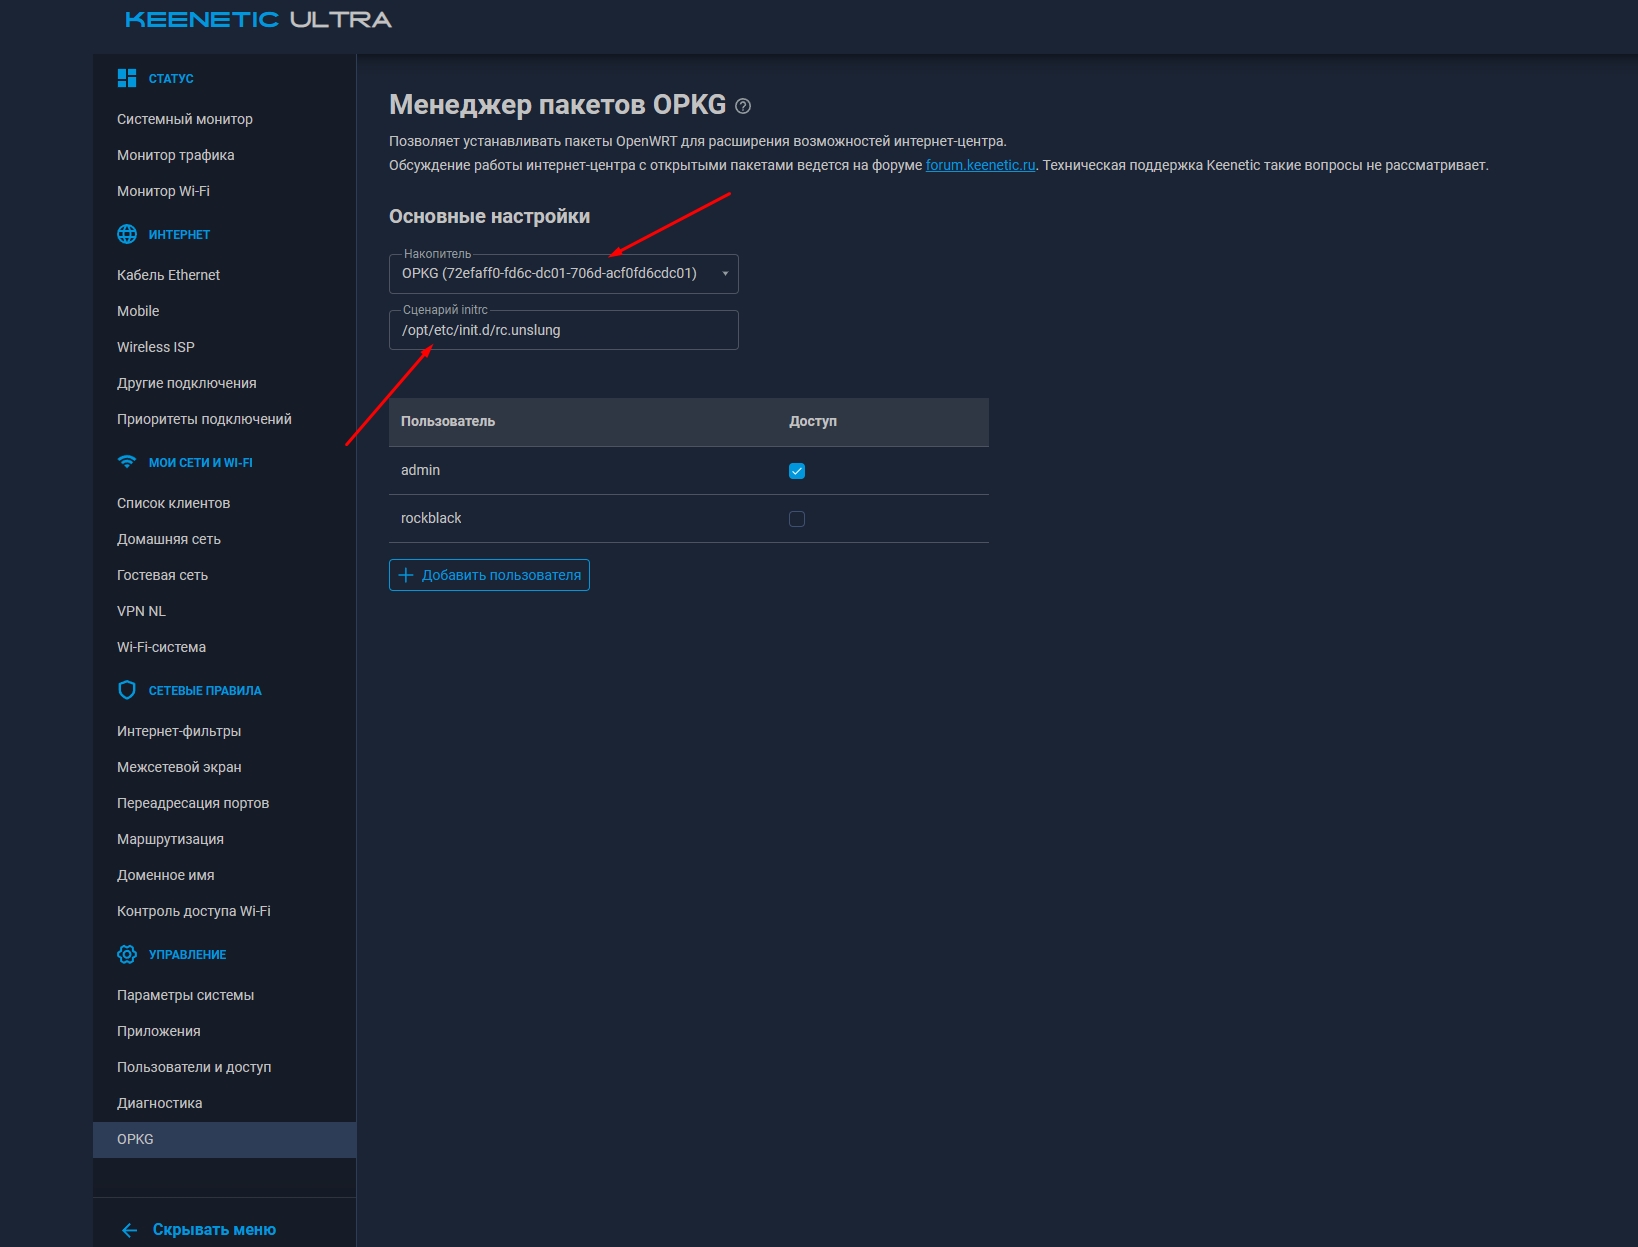Click the help icon next to OPKG title
The width and height of the screenshot is (1638, 1247).
[742, 105]
